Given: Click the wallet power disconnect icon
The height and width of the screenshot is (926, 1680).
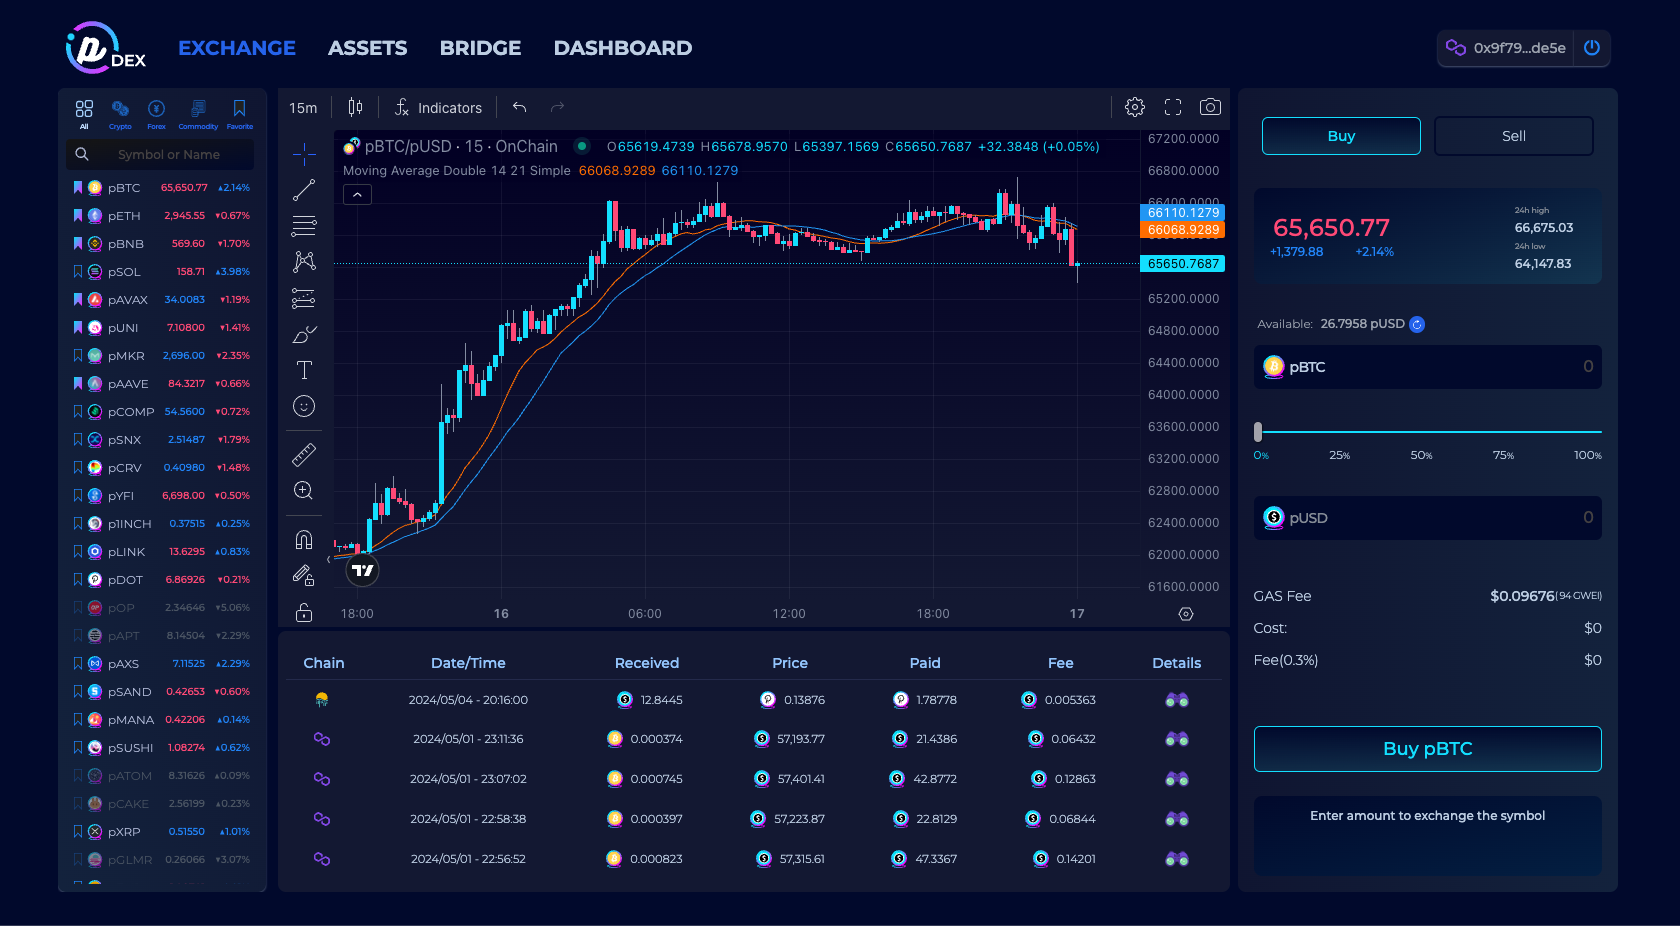Looking at the screenshot, I should pos(1592,48).
